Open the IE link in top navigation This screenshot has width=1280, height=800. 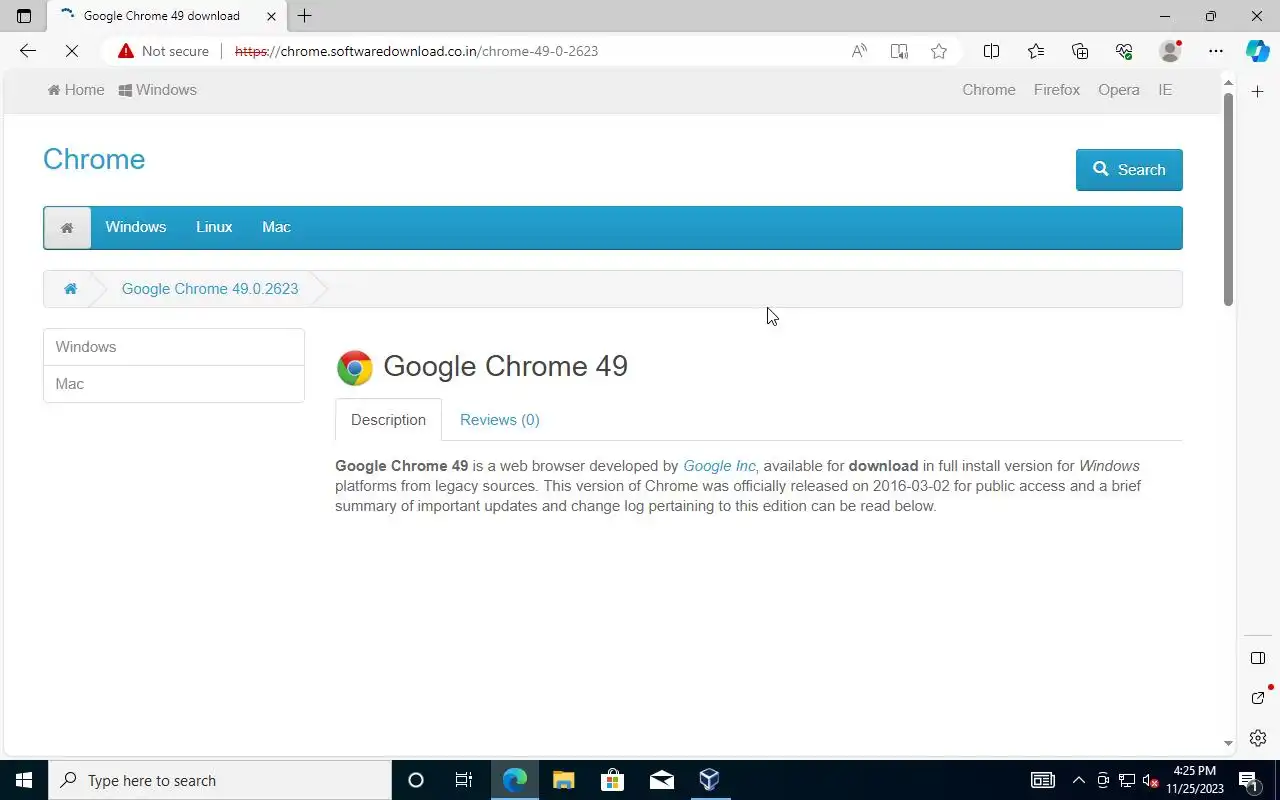(x=1165, y=90)
